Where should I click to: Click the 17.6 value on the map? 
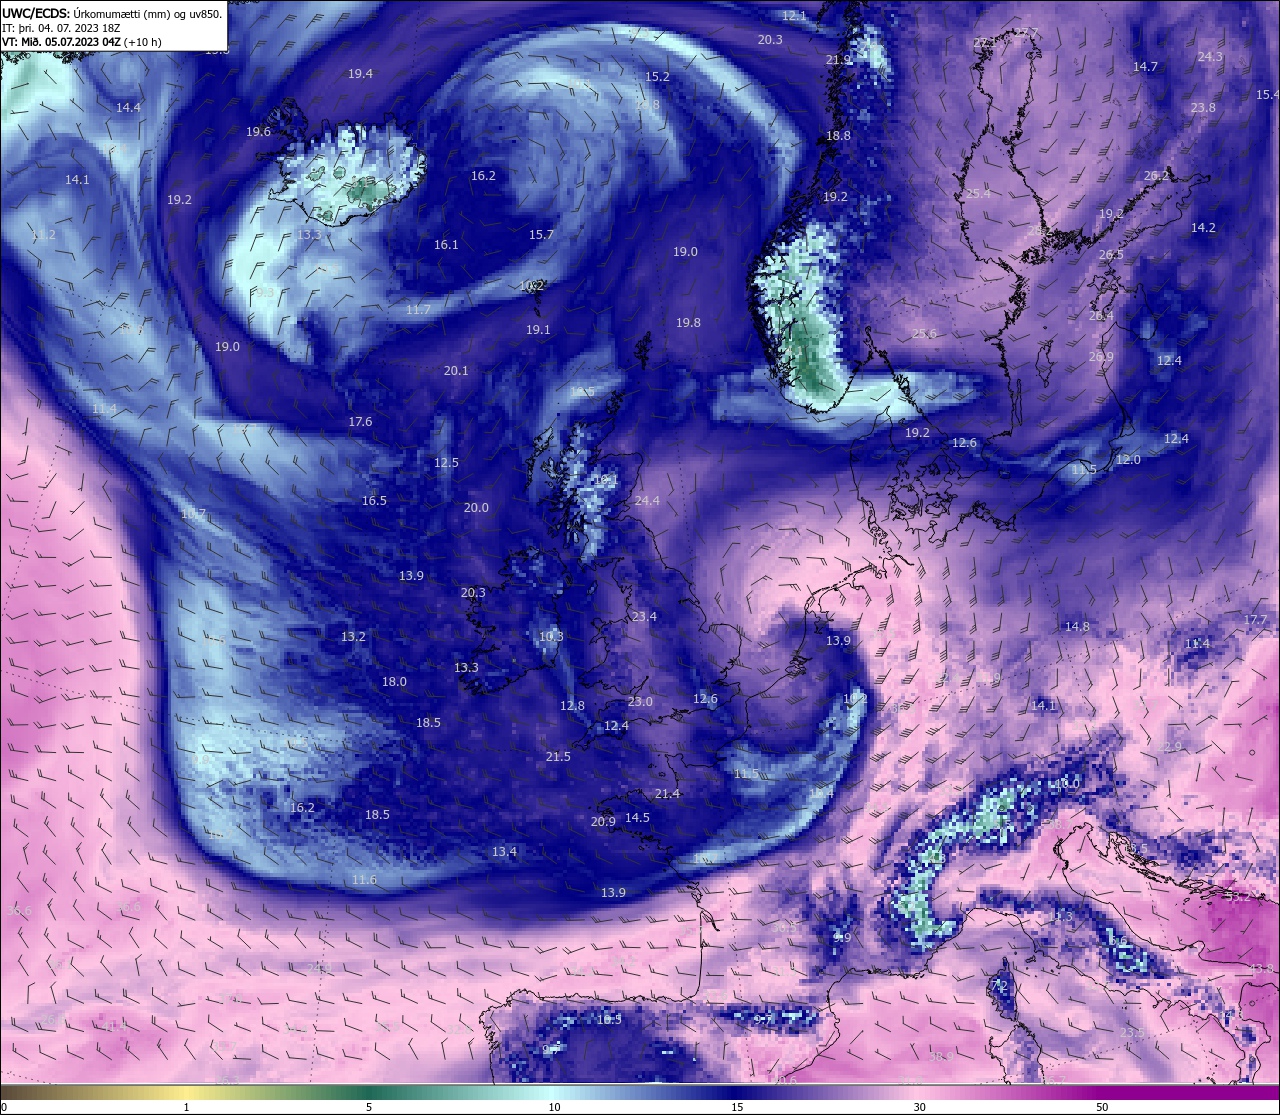pyautogui.click(x=360, y=422)
